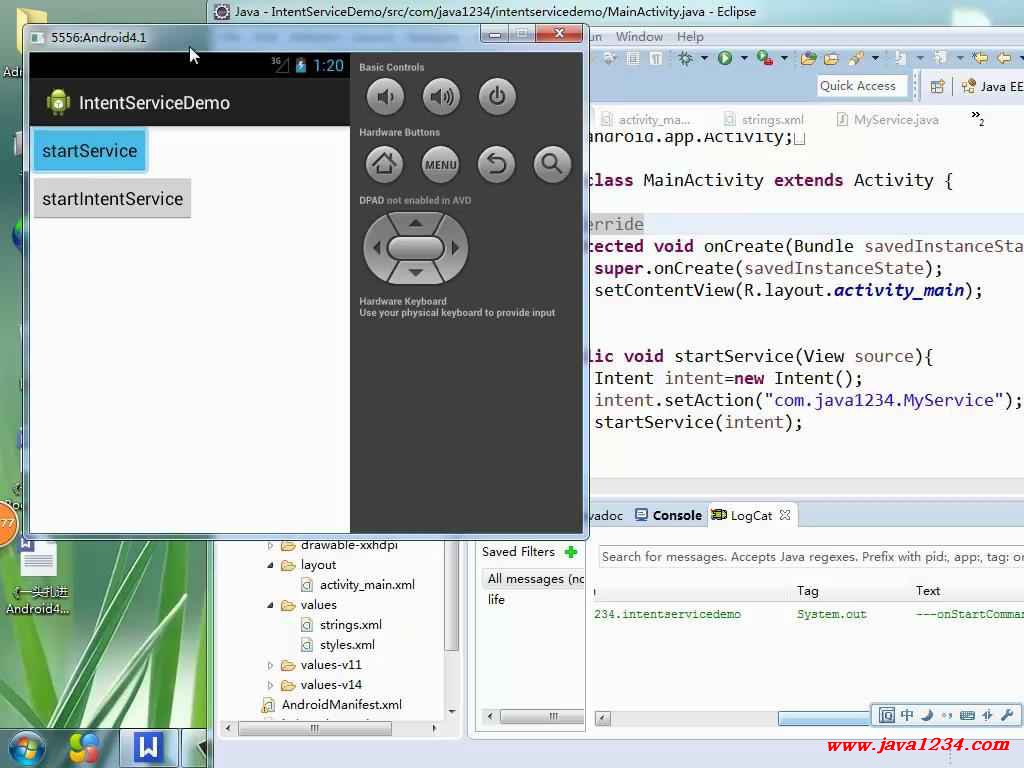Select activity_main.xml in the project tree
Screen dimensions: 1024x768
(x=367, y=585)
